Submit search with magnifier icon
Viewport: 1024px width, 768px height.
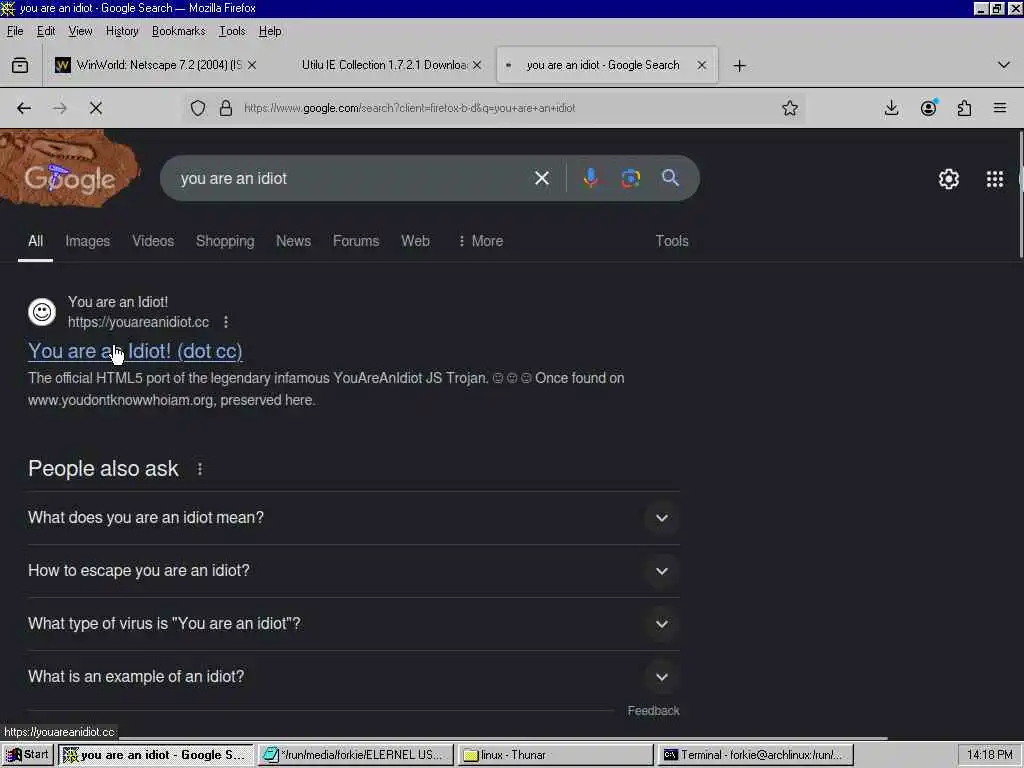point(670,178)
